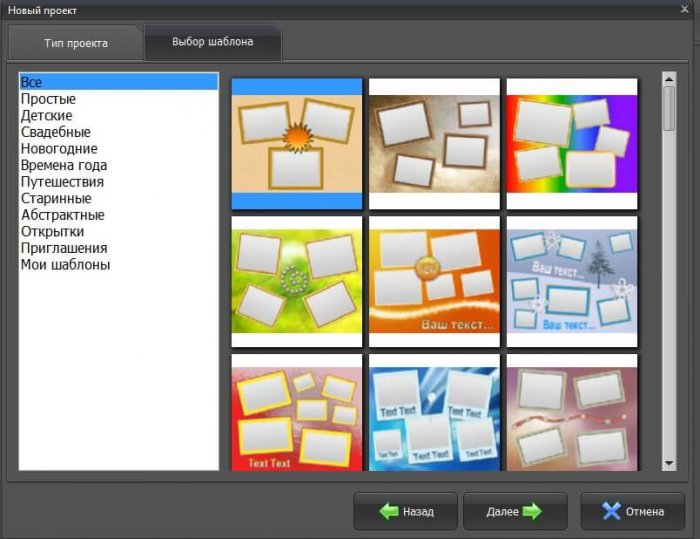The height and width of the screenshot is (539, 700).
Task: Pick the Новогодние category
Action: [59, 149]
